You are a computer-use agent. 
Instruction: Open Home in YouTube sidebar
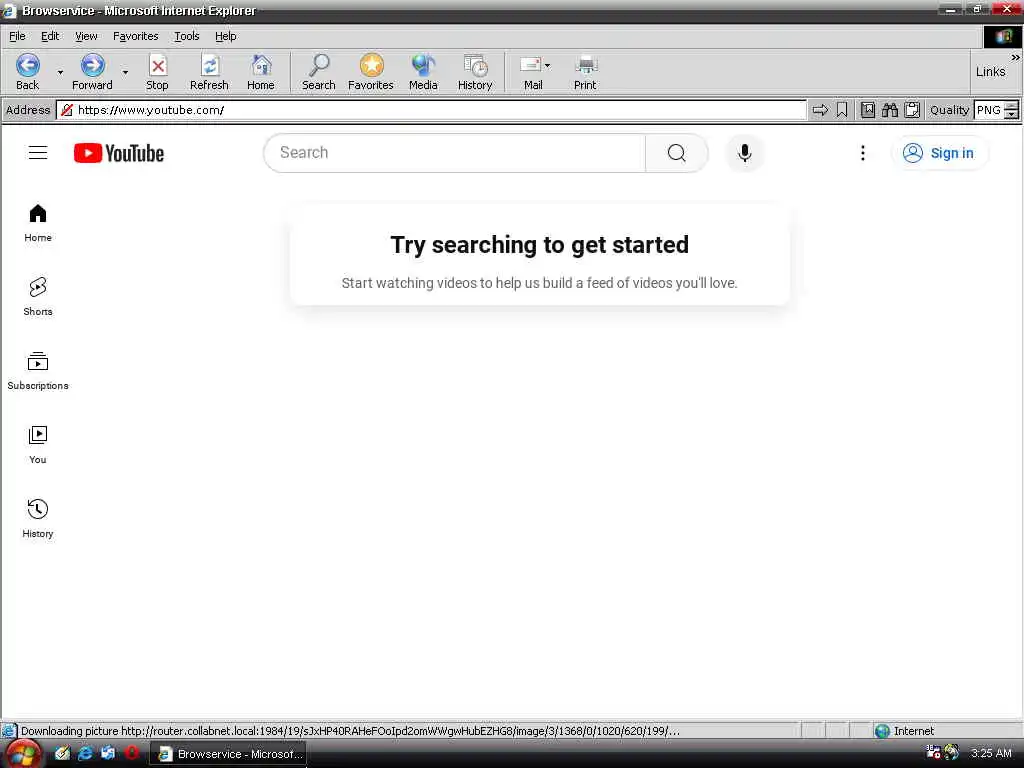pos(38,223)
